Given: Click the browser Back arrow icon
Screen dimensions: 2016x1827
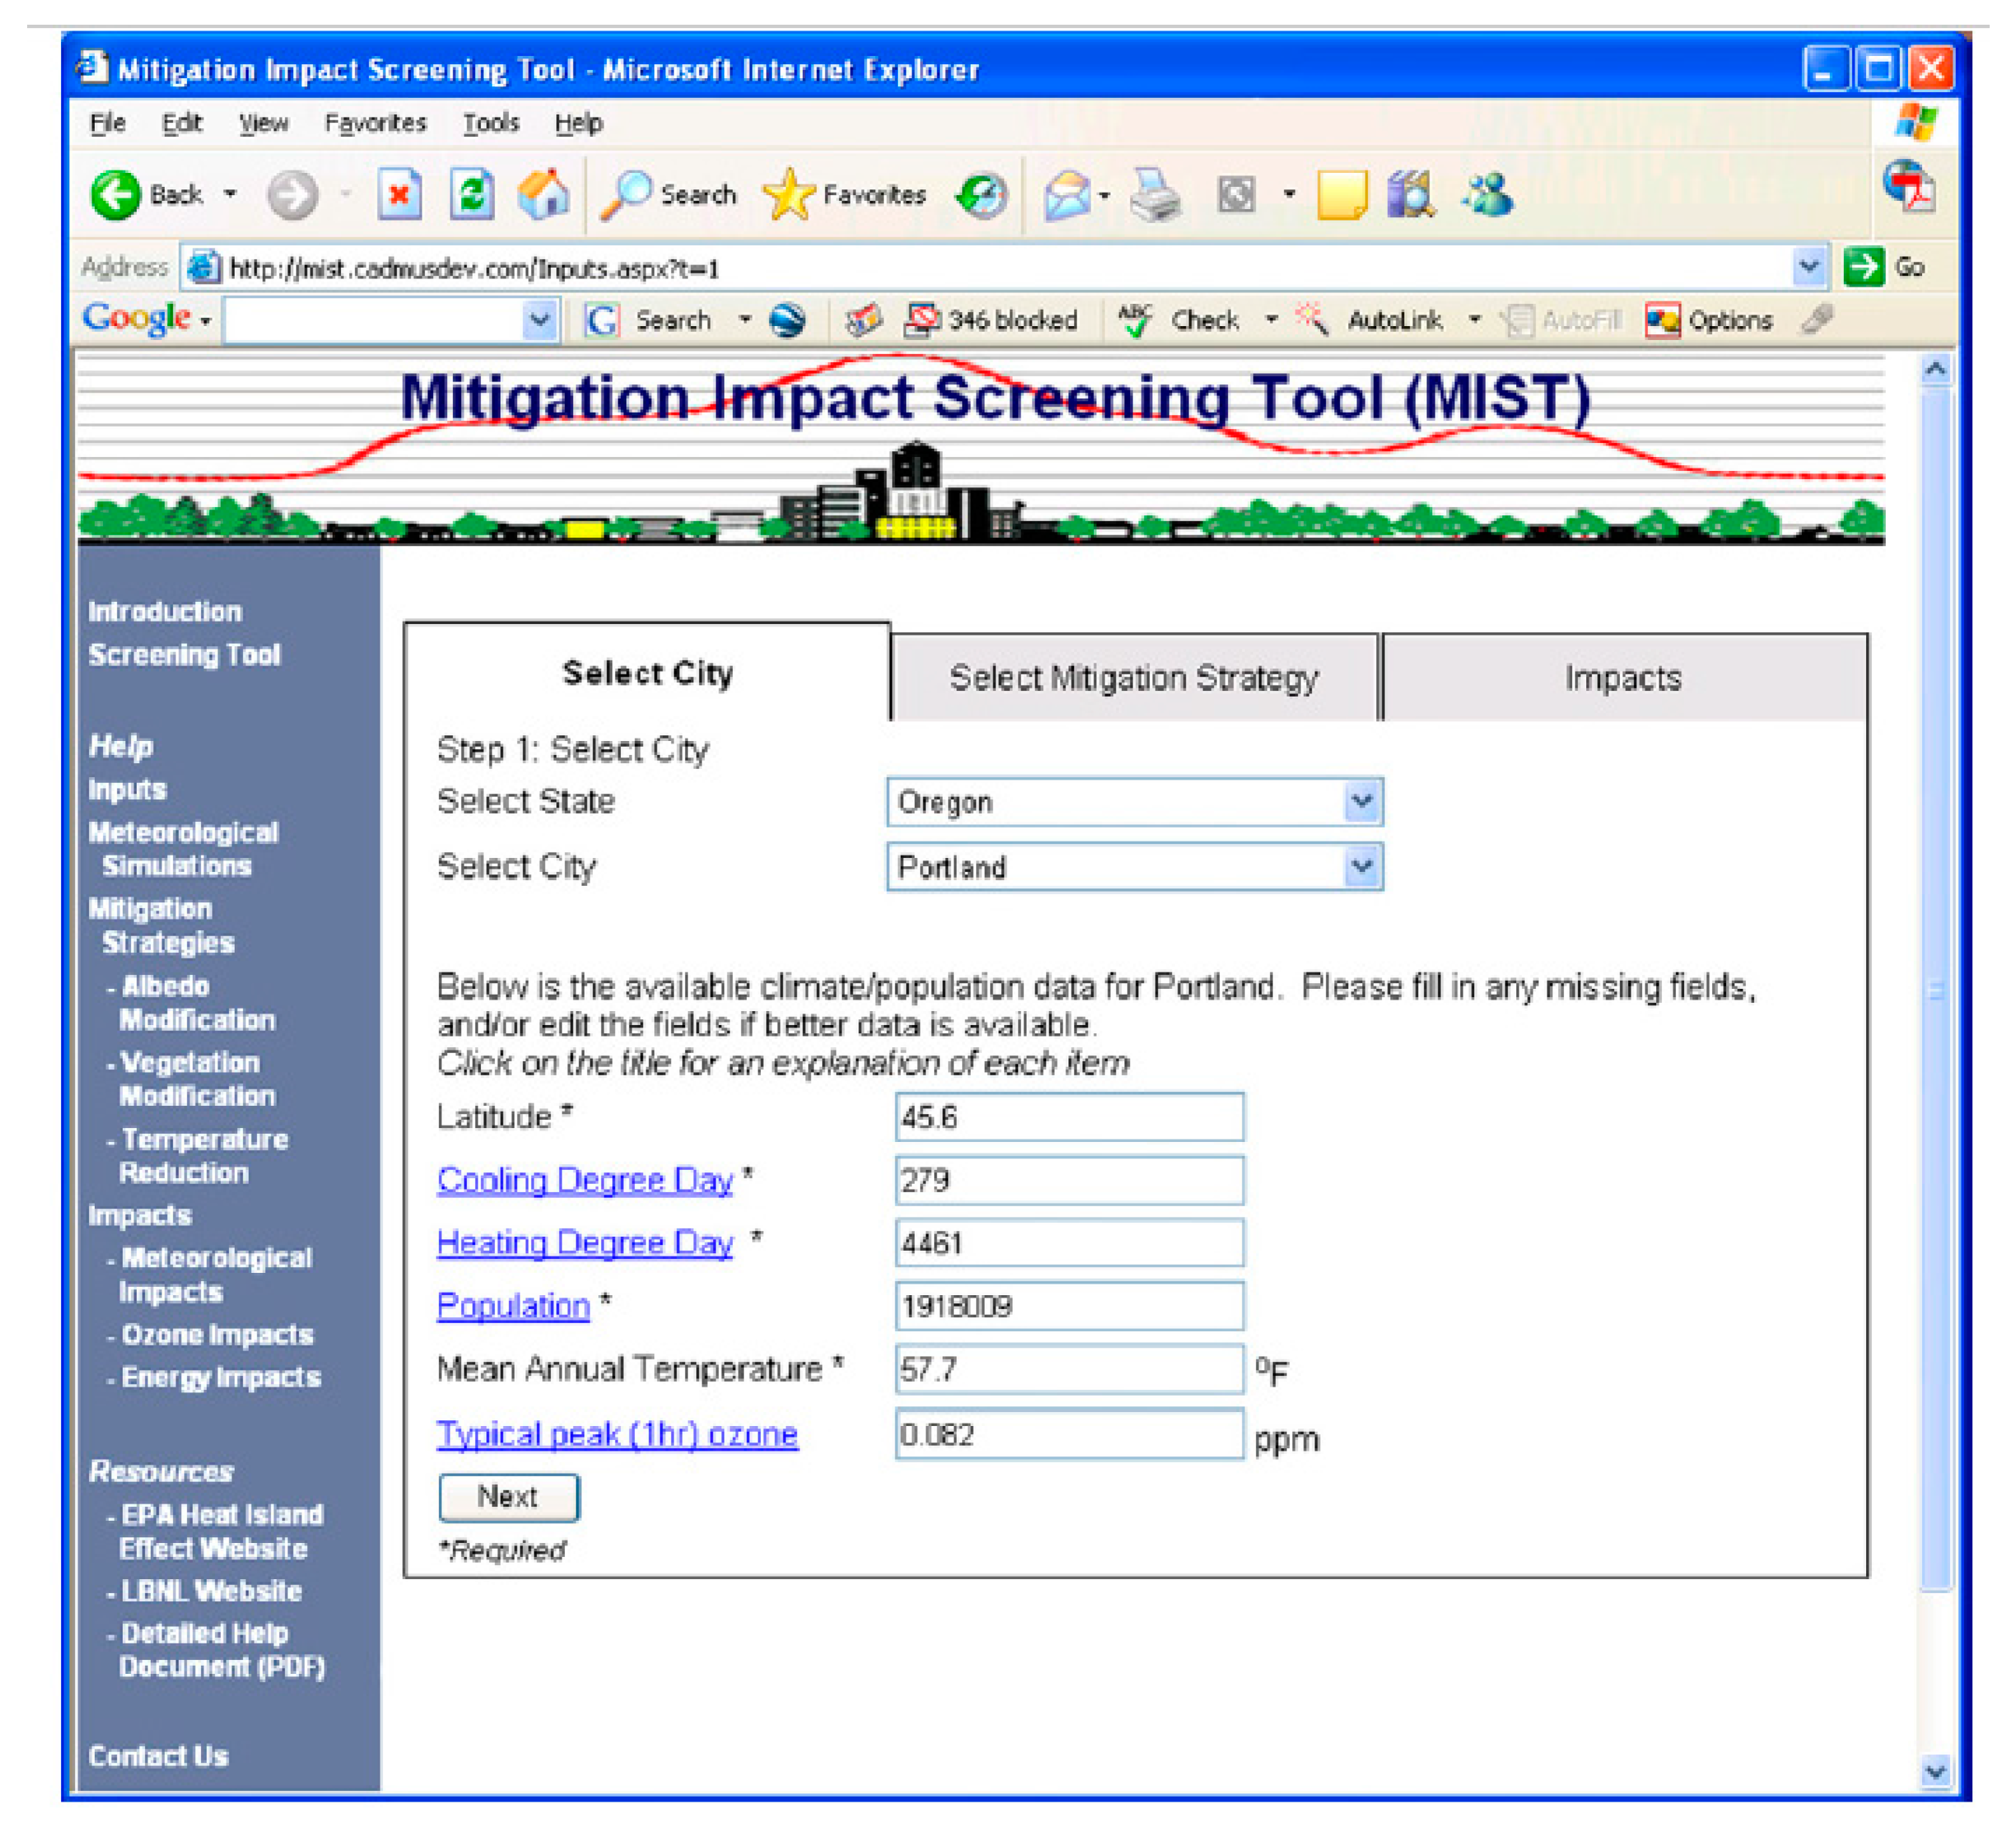Looking at the screenshot, I should 115,194.
